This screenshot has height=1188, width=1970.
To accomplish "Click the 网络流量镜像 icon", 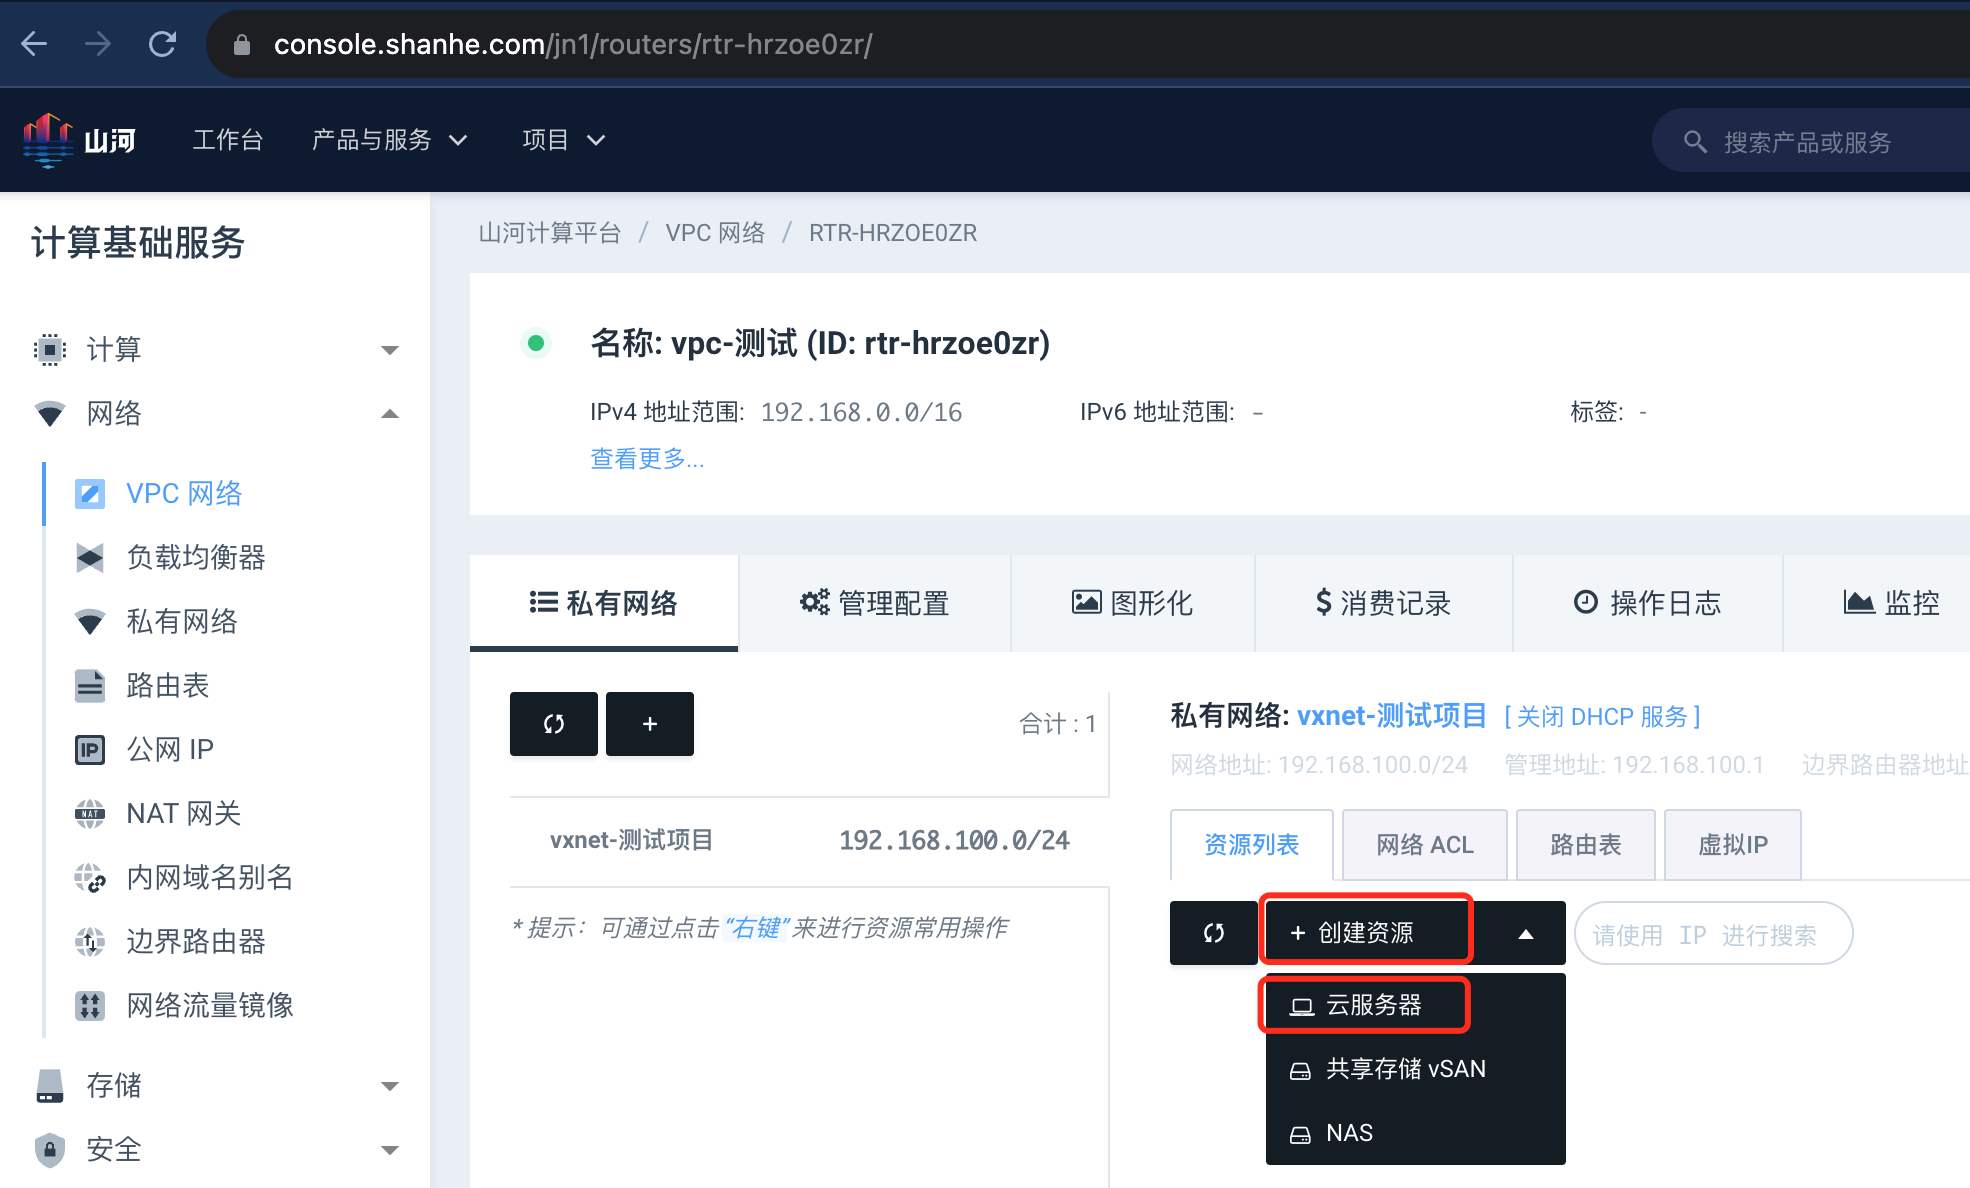I will (x=90, y=1005).
